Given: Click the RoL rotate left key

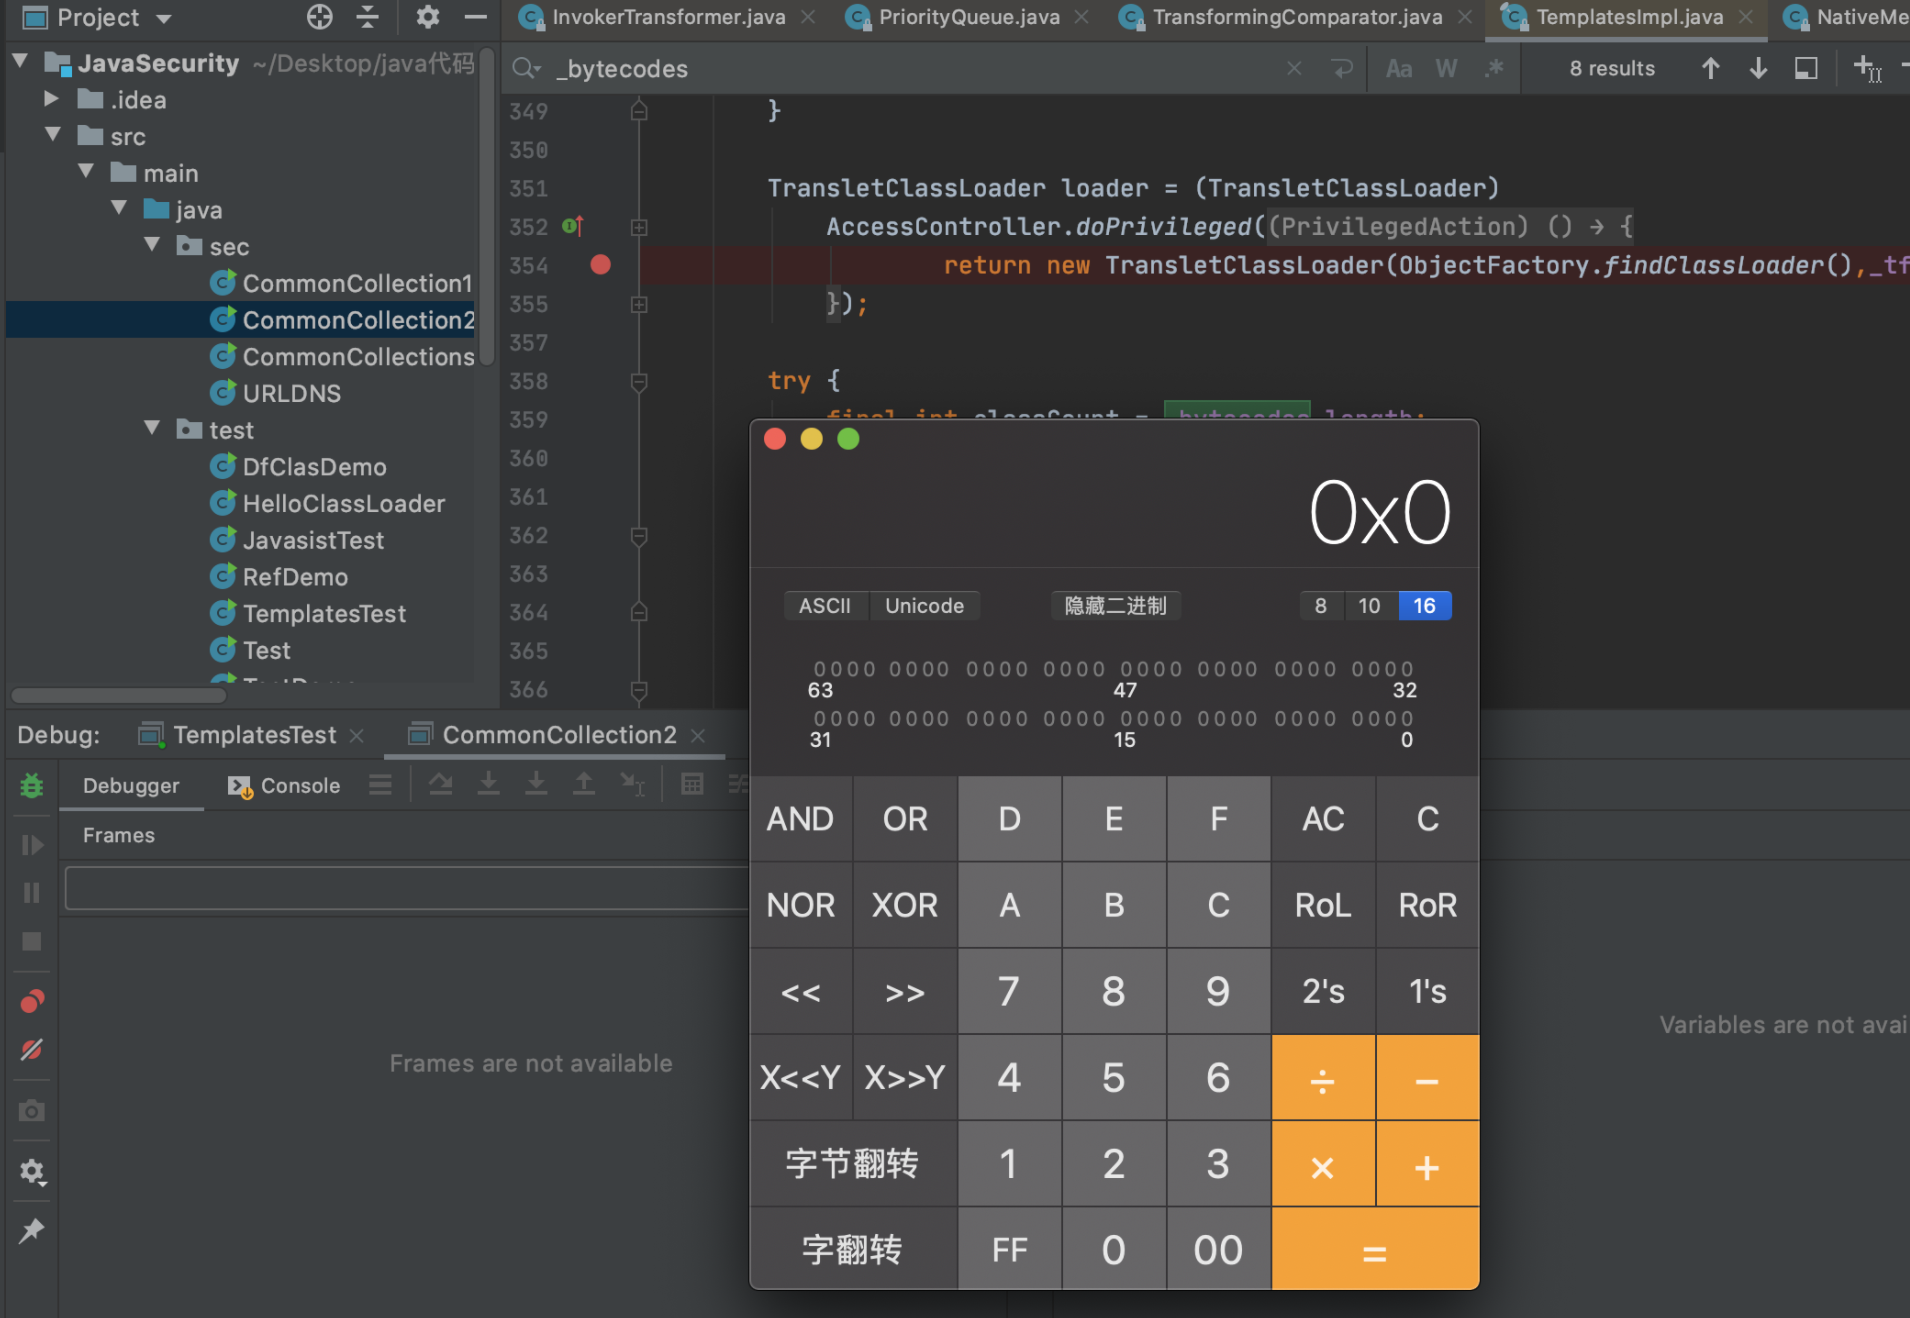Looking at the screenshot, I should pos(1323,905).
